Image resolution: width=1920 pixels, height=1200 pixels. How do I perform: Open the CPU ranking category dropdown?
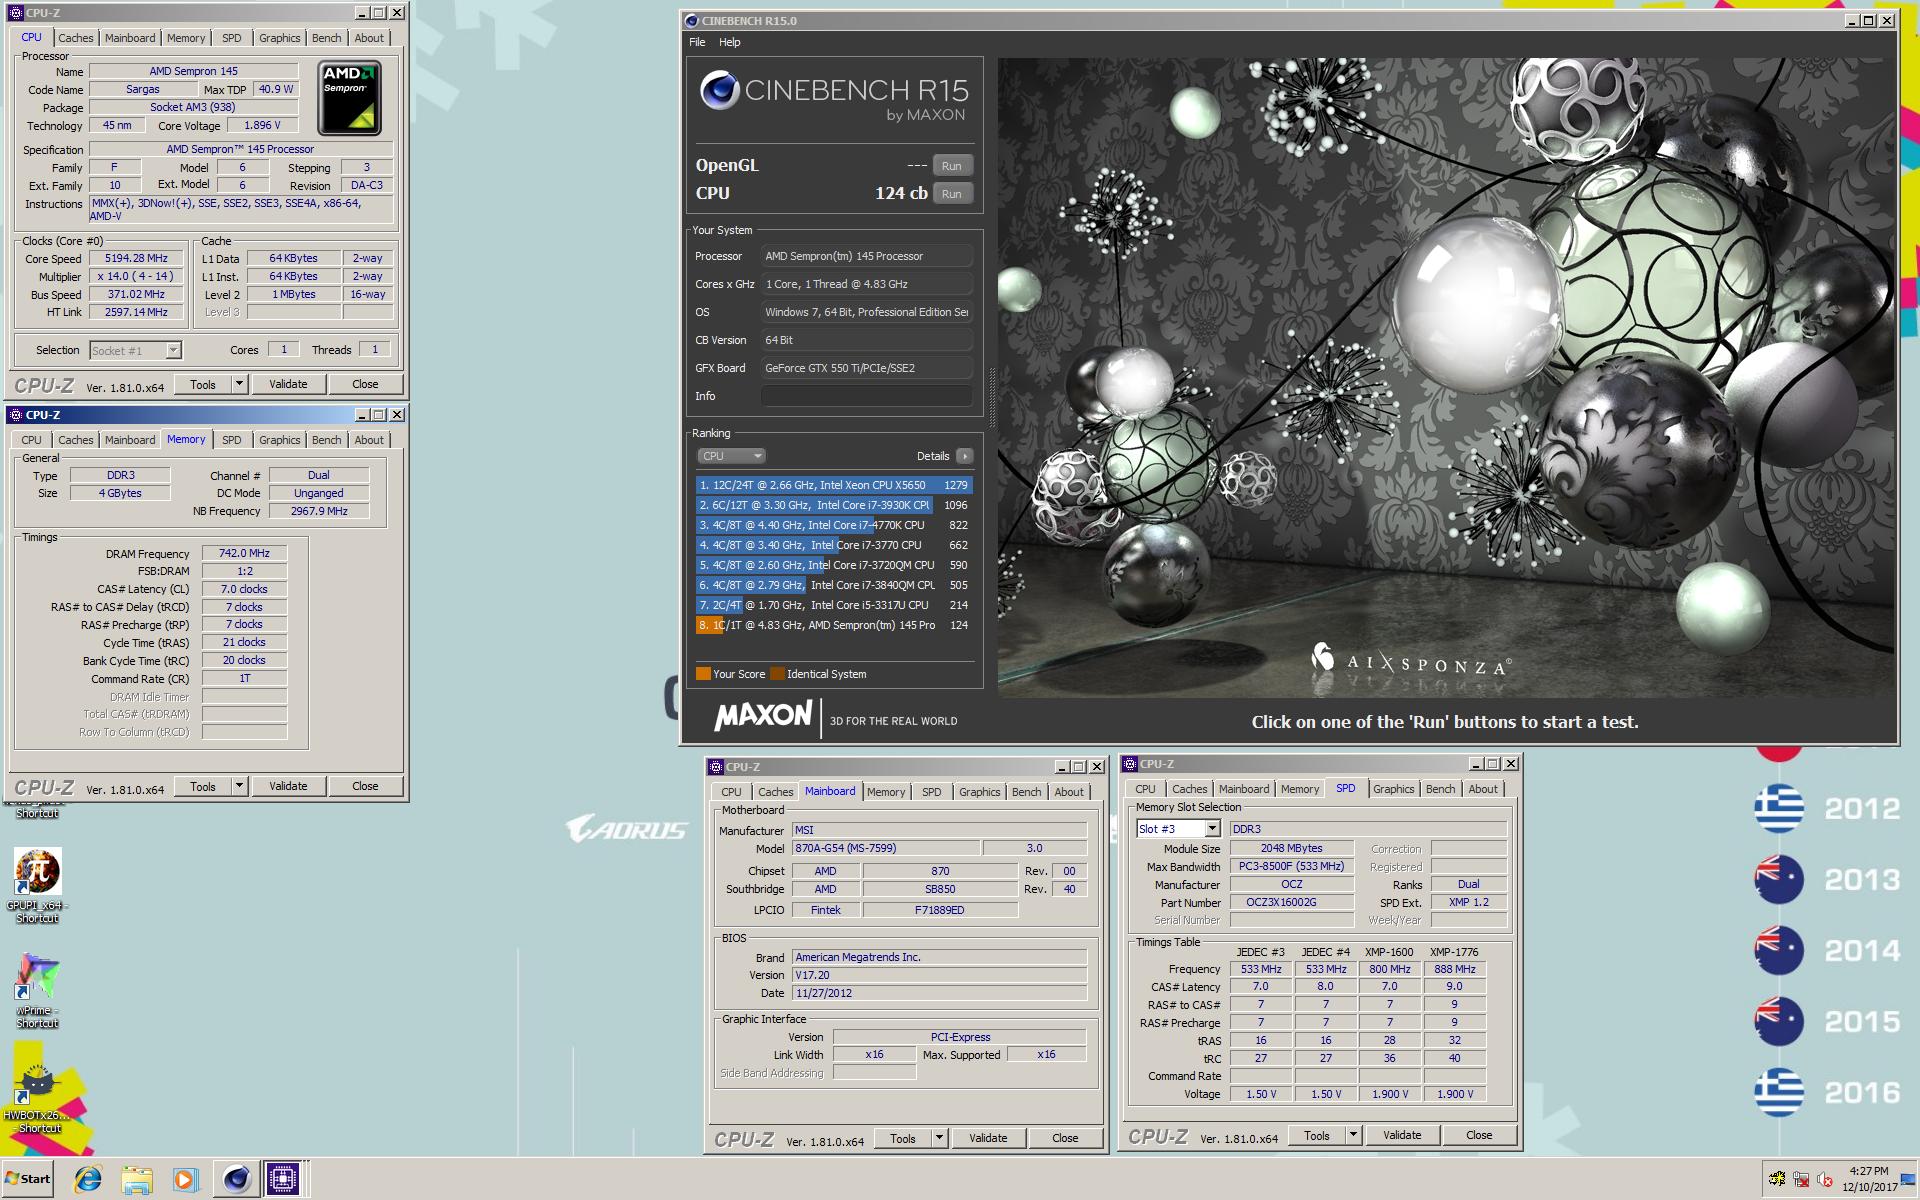[731, 456]
